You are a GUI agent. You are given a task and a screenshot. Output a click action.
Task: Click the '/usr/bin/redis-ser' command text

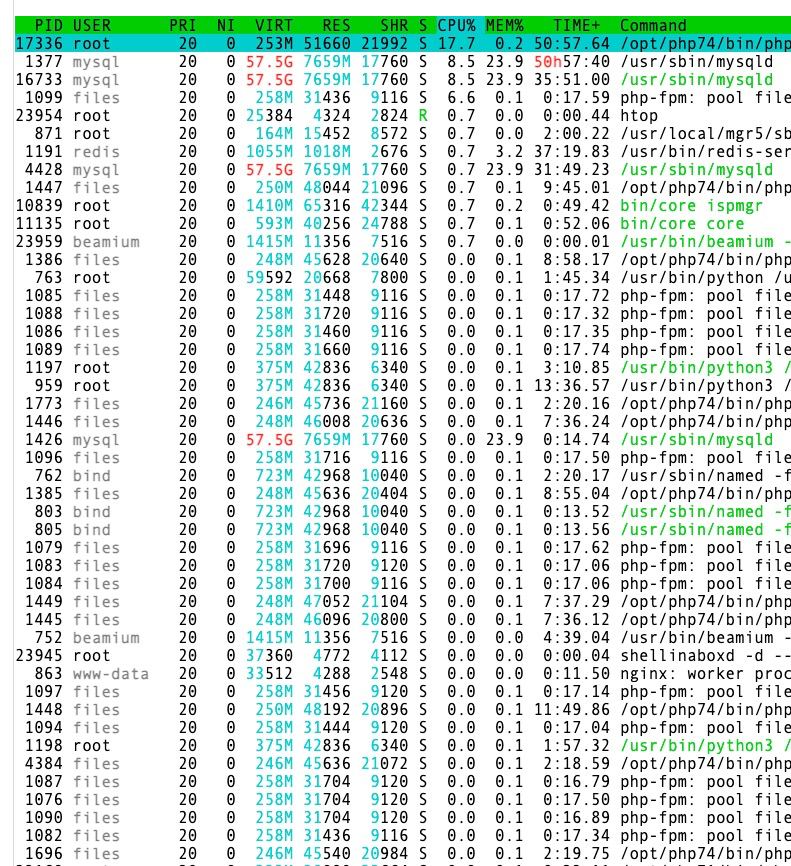tap(705, 151)
